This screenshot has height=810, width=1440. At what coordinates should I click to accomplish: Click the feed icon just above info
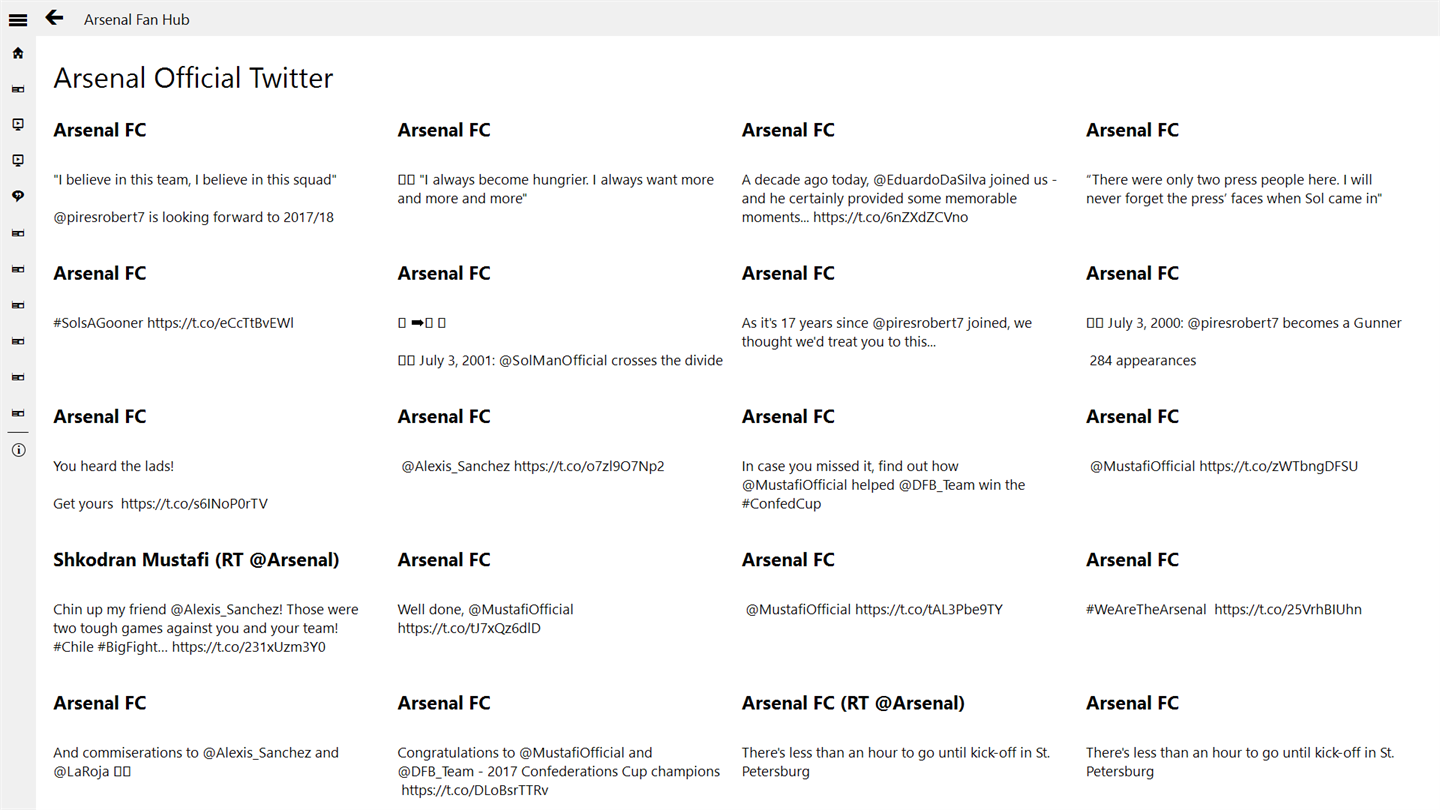[18, 413]
